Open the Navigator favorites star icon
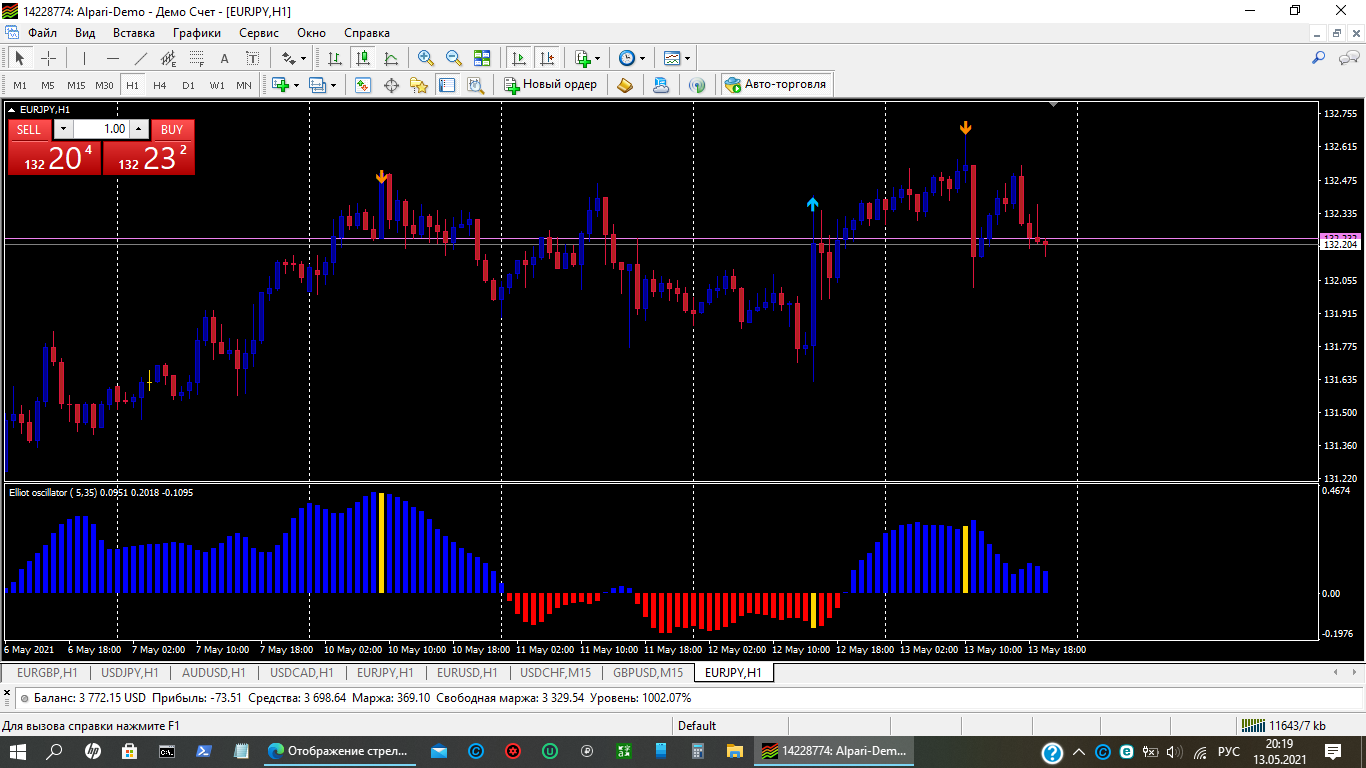Image resolution: width=1366 pixels, height=768 pixels. tap(419, 85)
